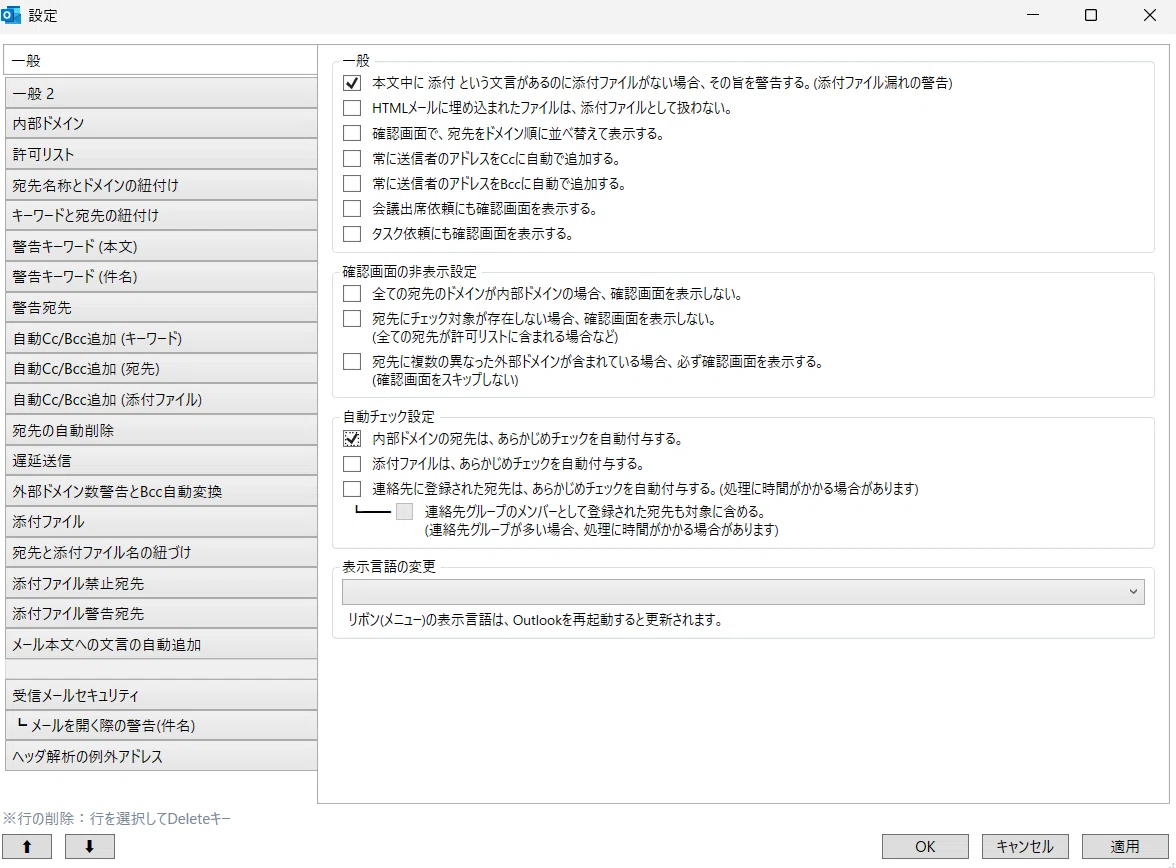Click the 自動チェック設定 group label

click(x=388, y=416)
